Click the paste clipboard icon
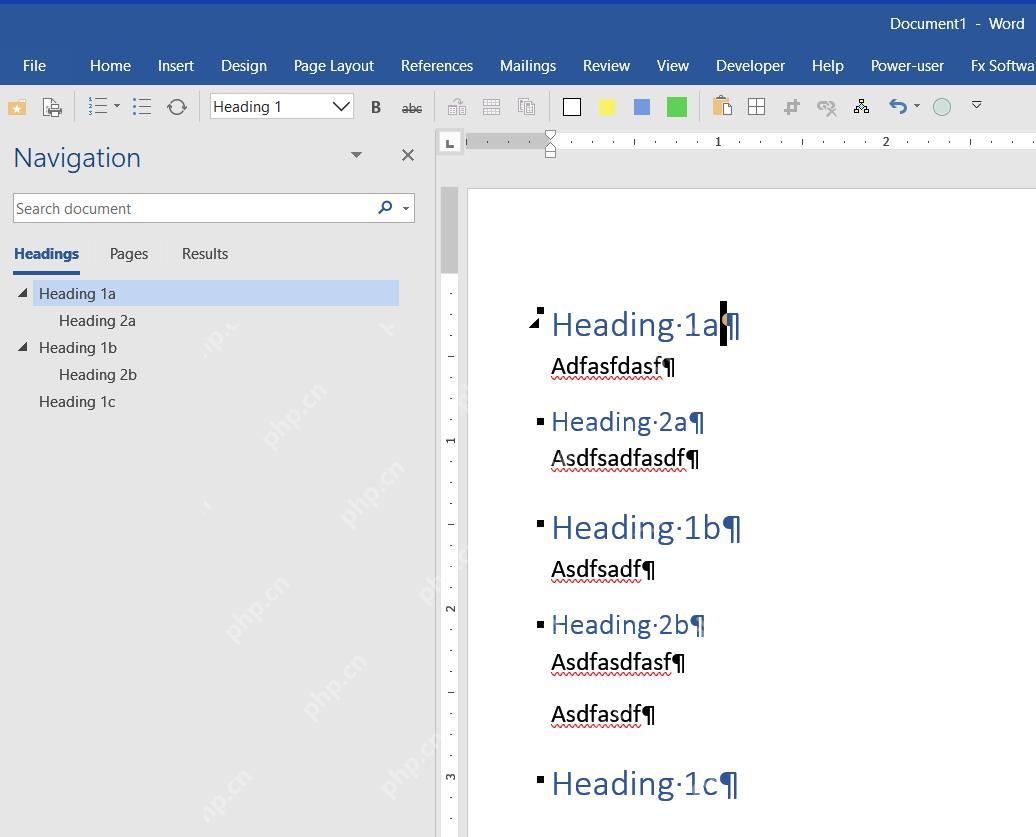 tap(722, 106)
